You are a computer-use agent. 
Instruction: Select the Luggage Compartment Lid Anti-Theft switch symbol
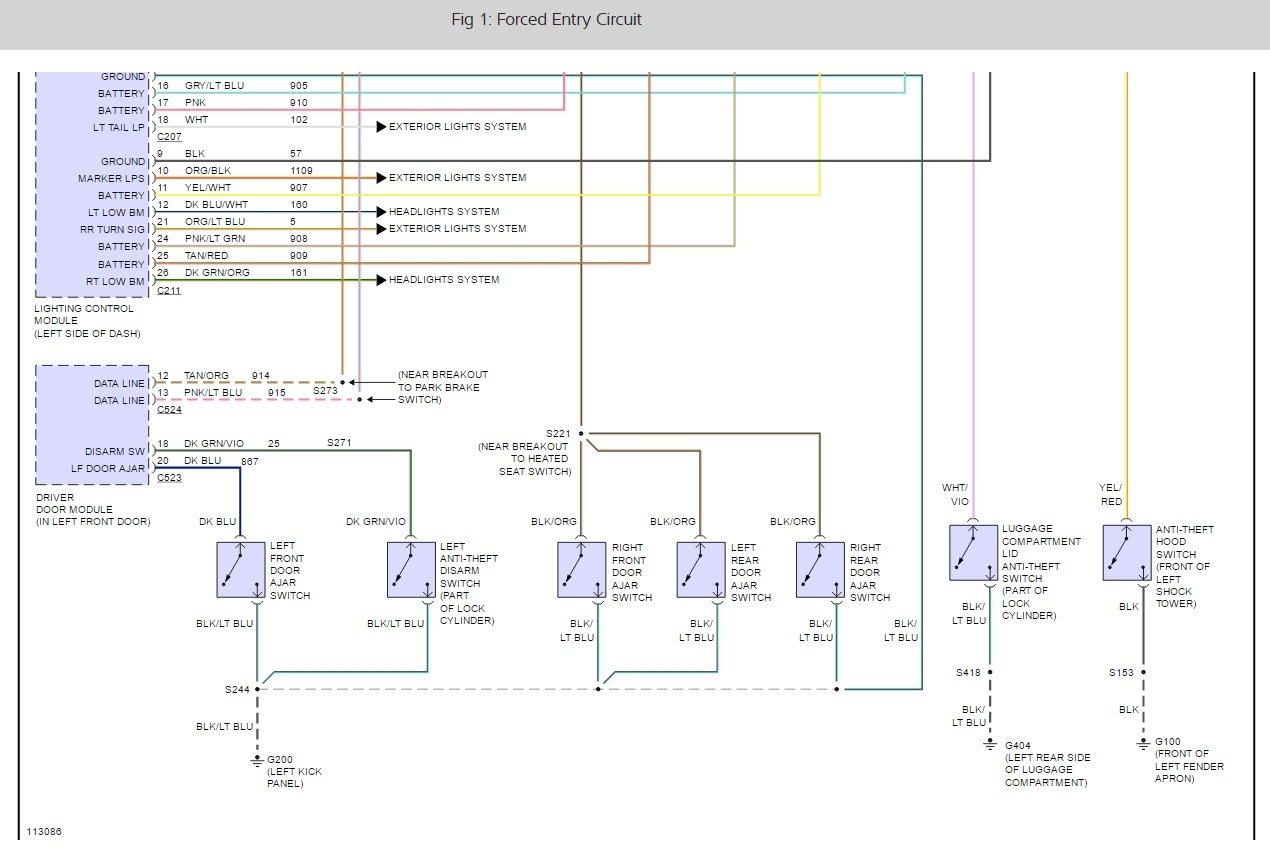[x=973, y=552]
